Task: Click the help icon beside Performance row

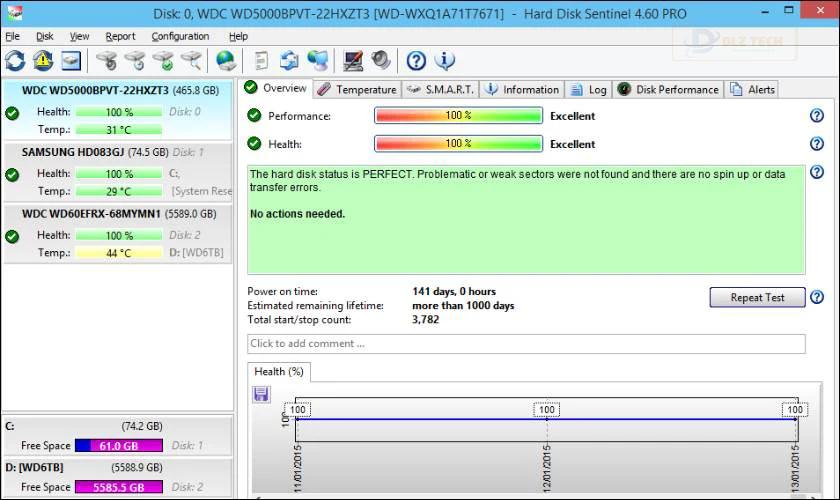Action: (x=816, y=115)
